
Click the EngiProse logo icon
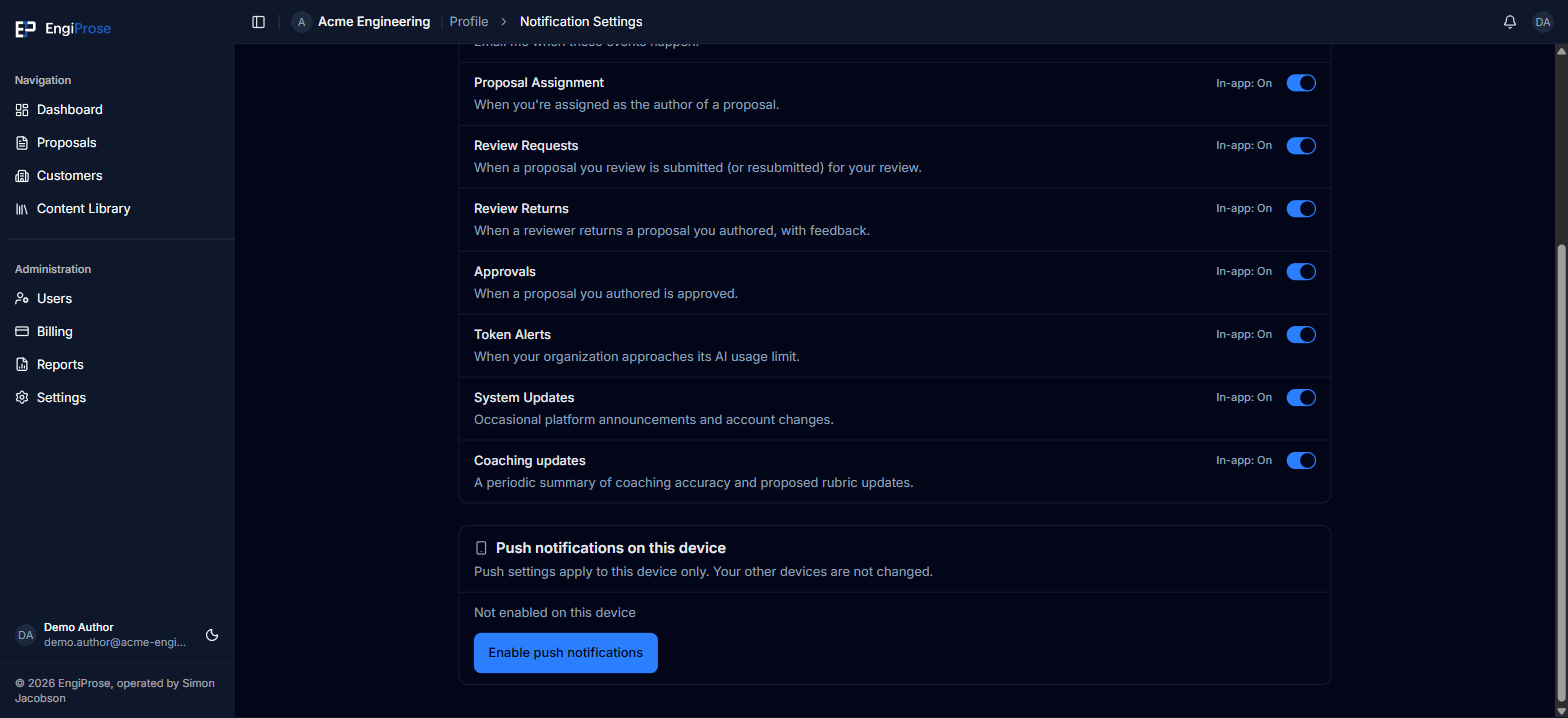click(x=26, y=29)
